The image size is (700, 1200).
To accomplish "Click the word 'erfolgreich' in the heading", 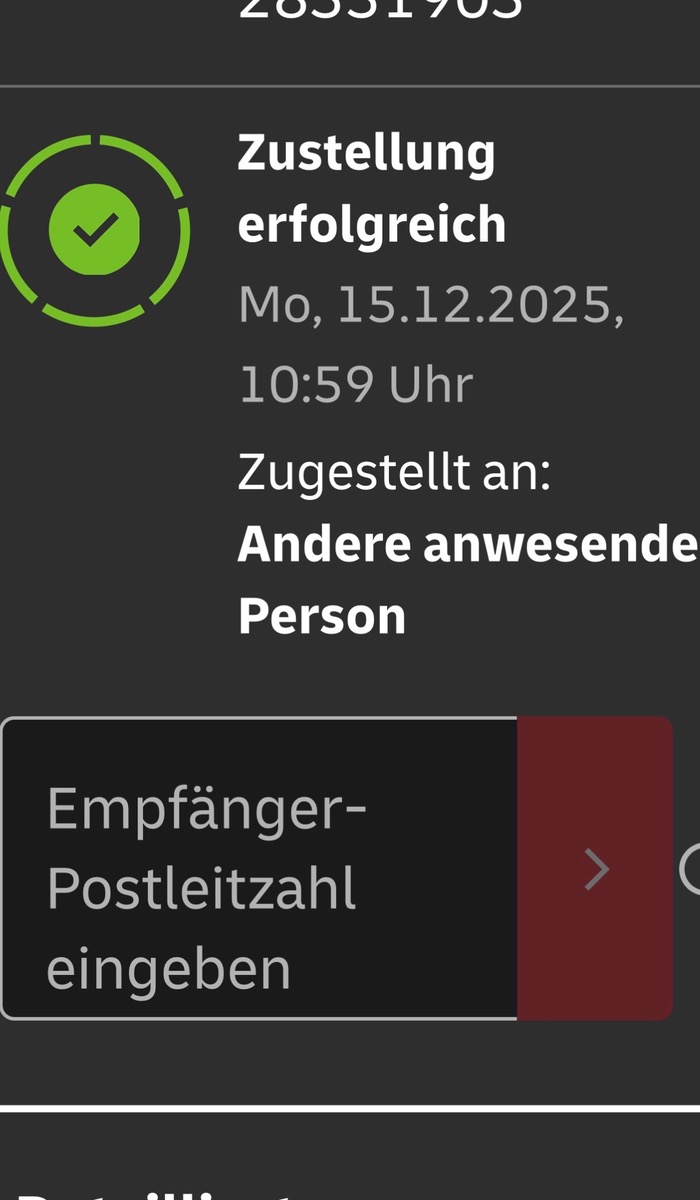I will [372, 224].
